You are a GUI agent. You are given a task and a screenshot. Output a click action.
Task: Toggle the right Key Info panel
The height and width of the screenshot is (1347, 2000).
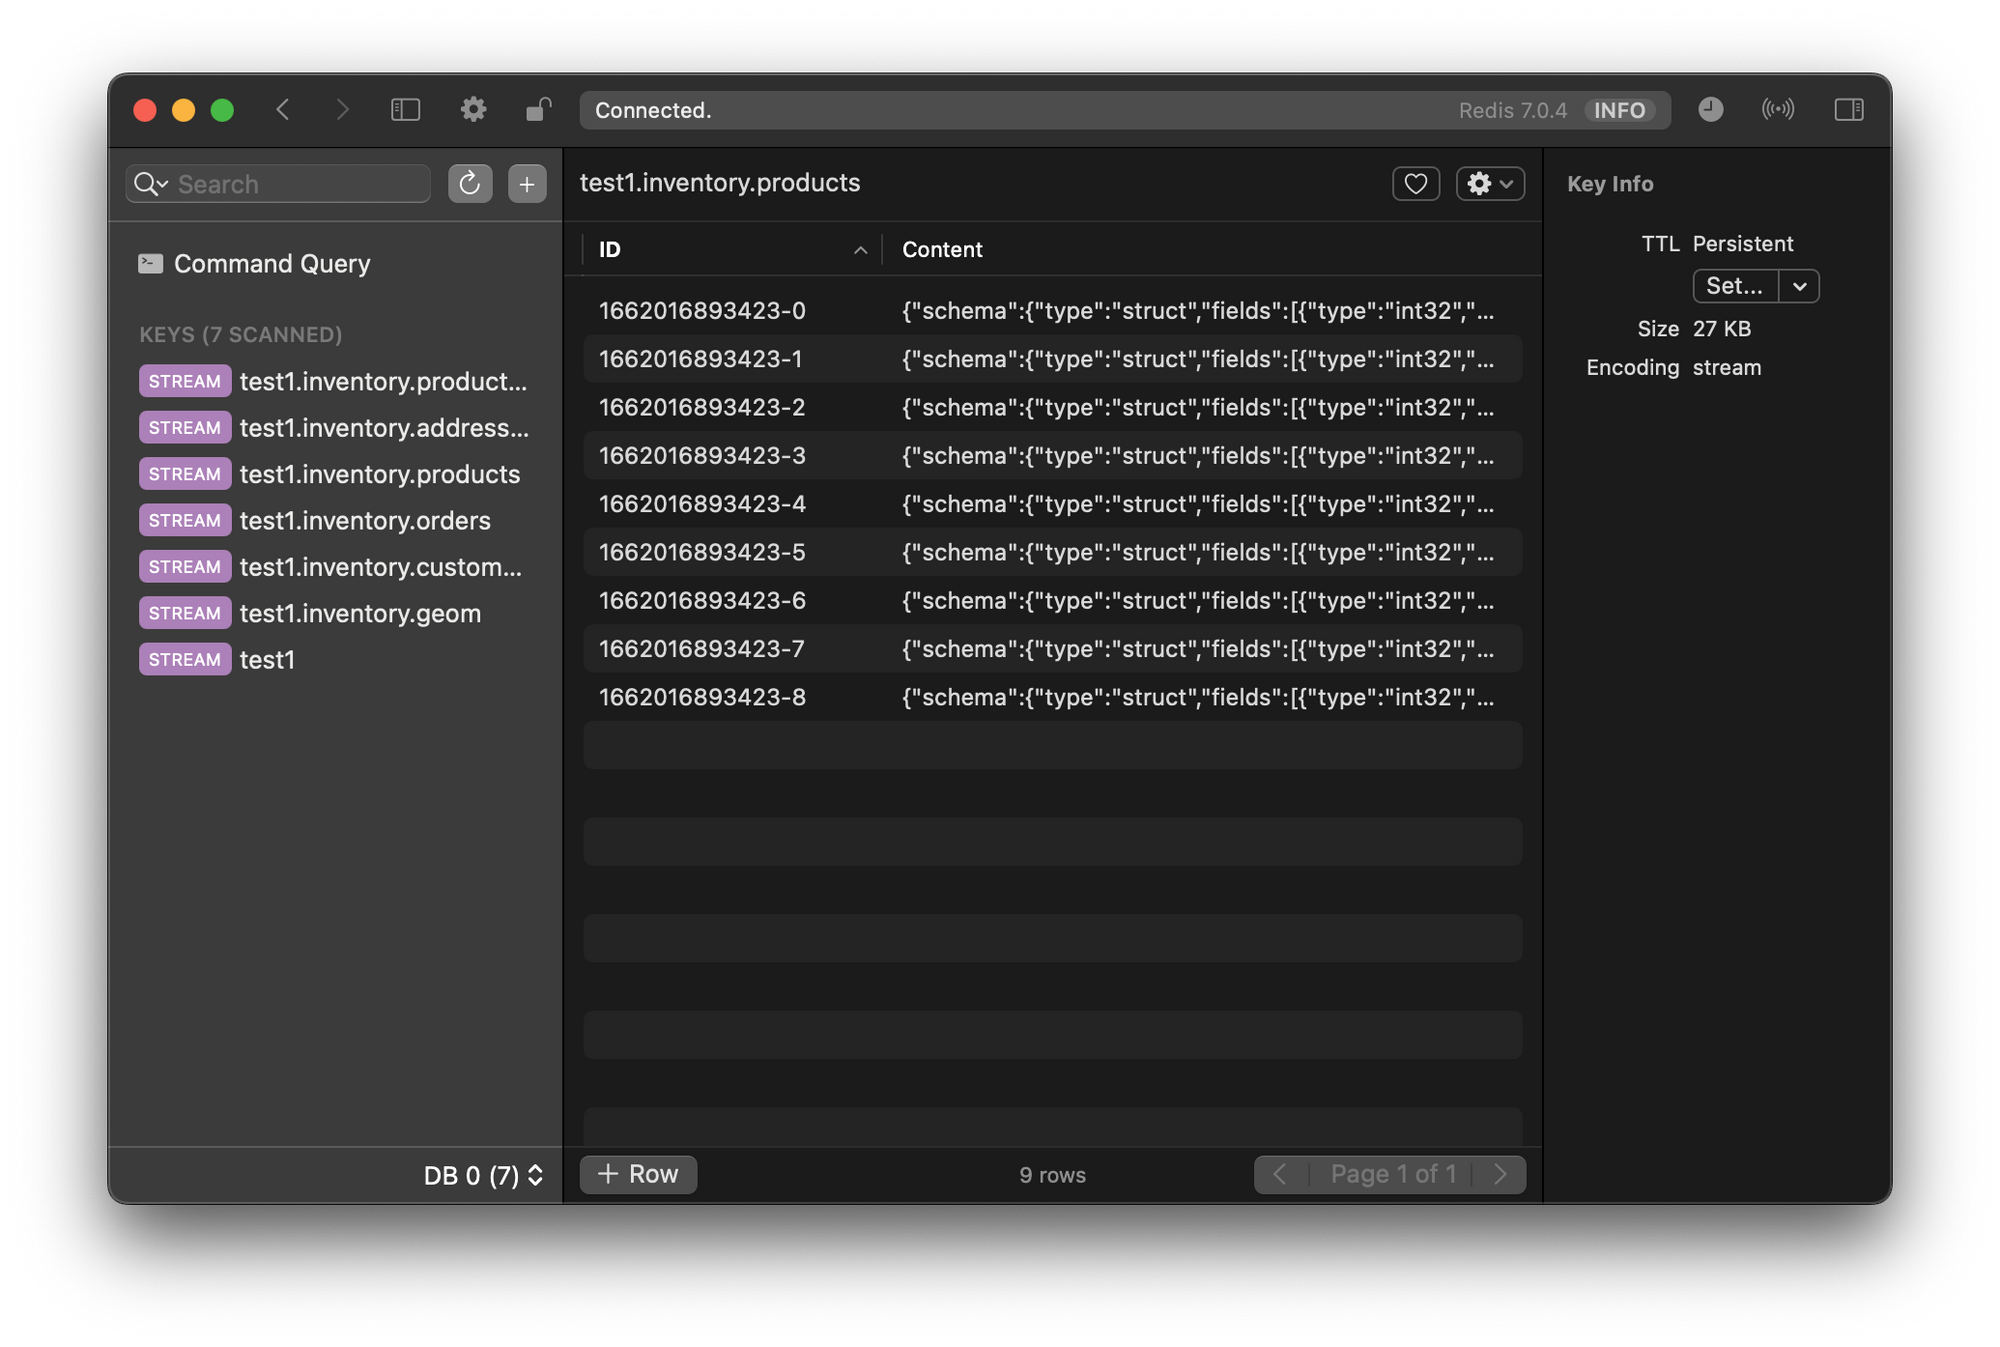click(x=1848, y=110)
